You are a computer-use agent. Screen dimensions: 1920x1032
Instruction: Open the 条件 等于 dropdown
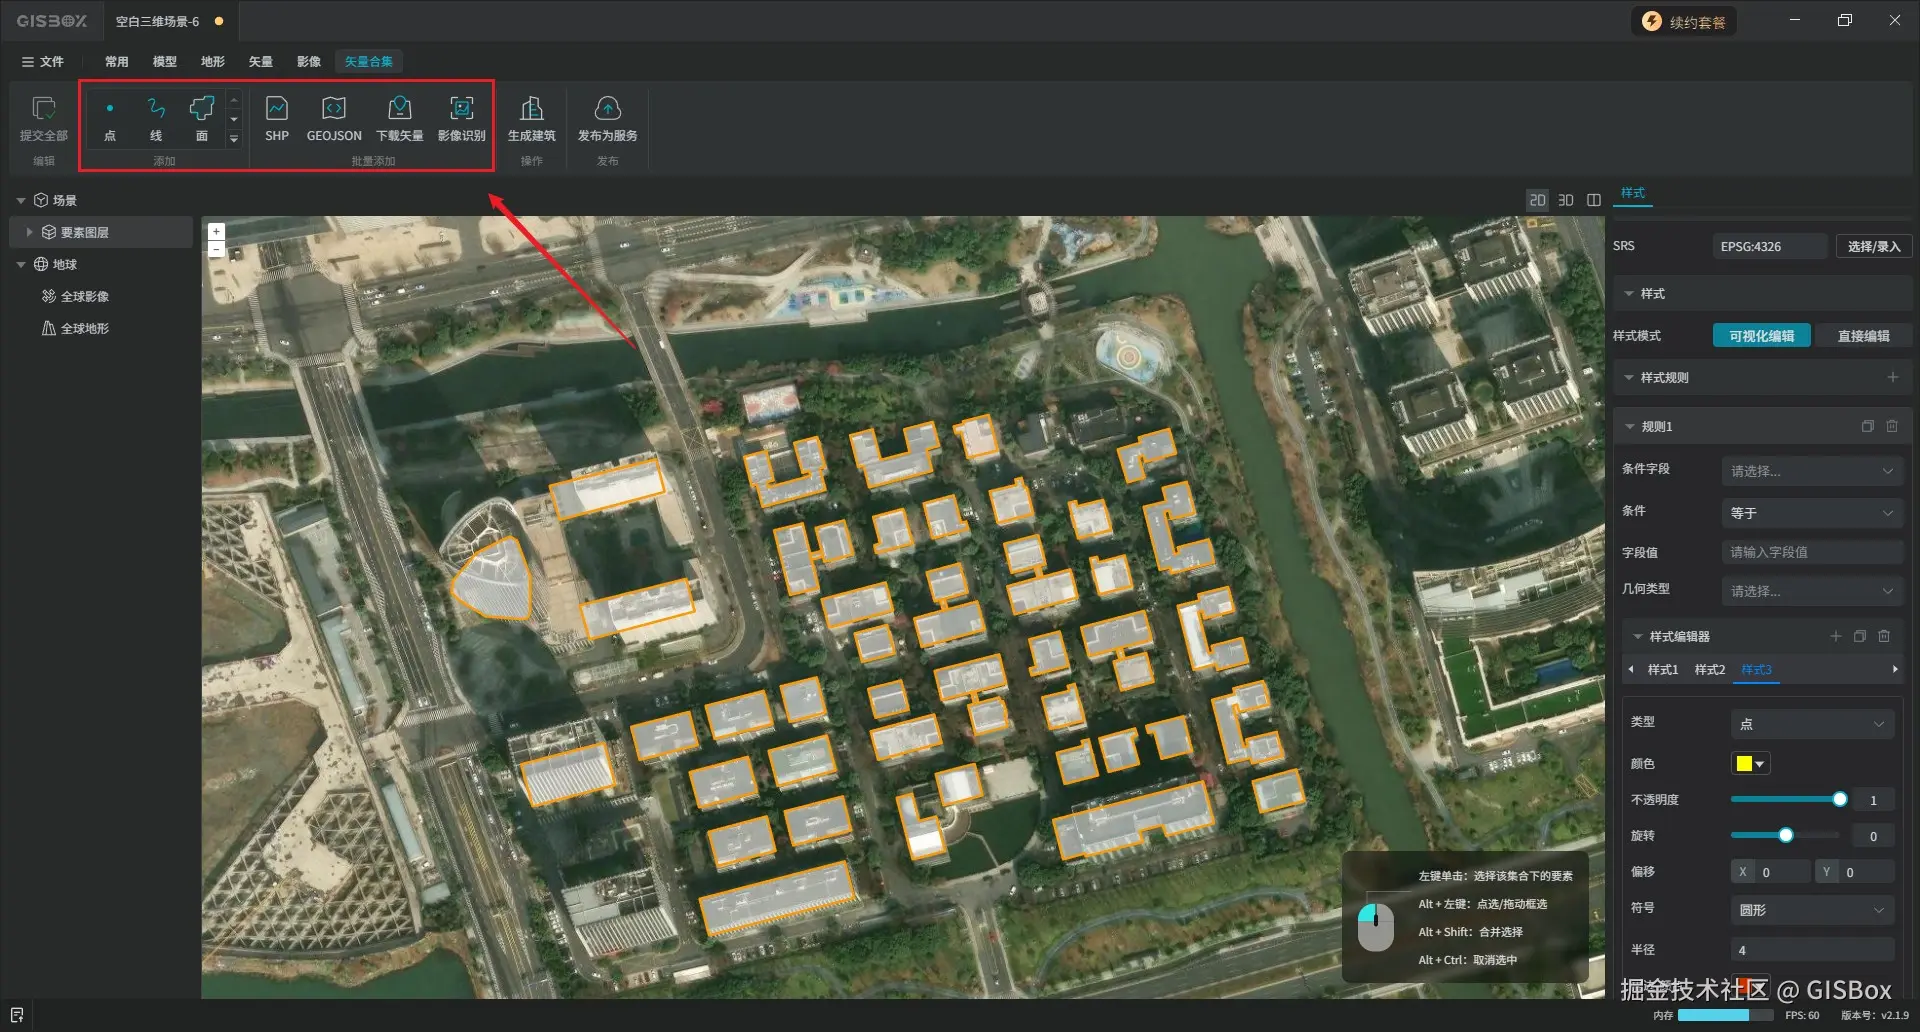pos(1812,513)
